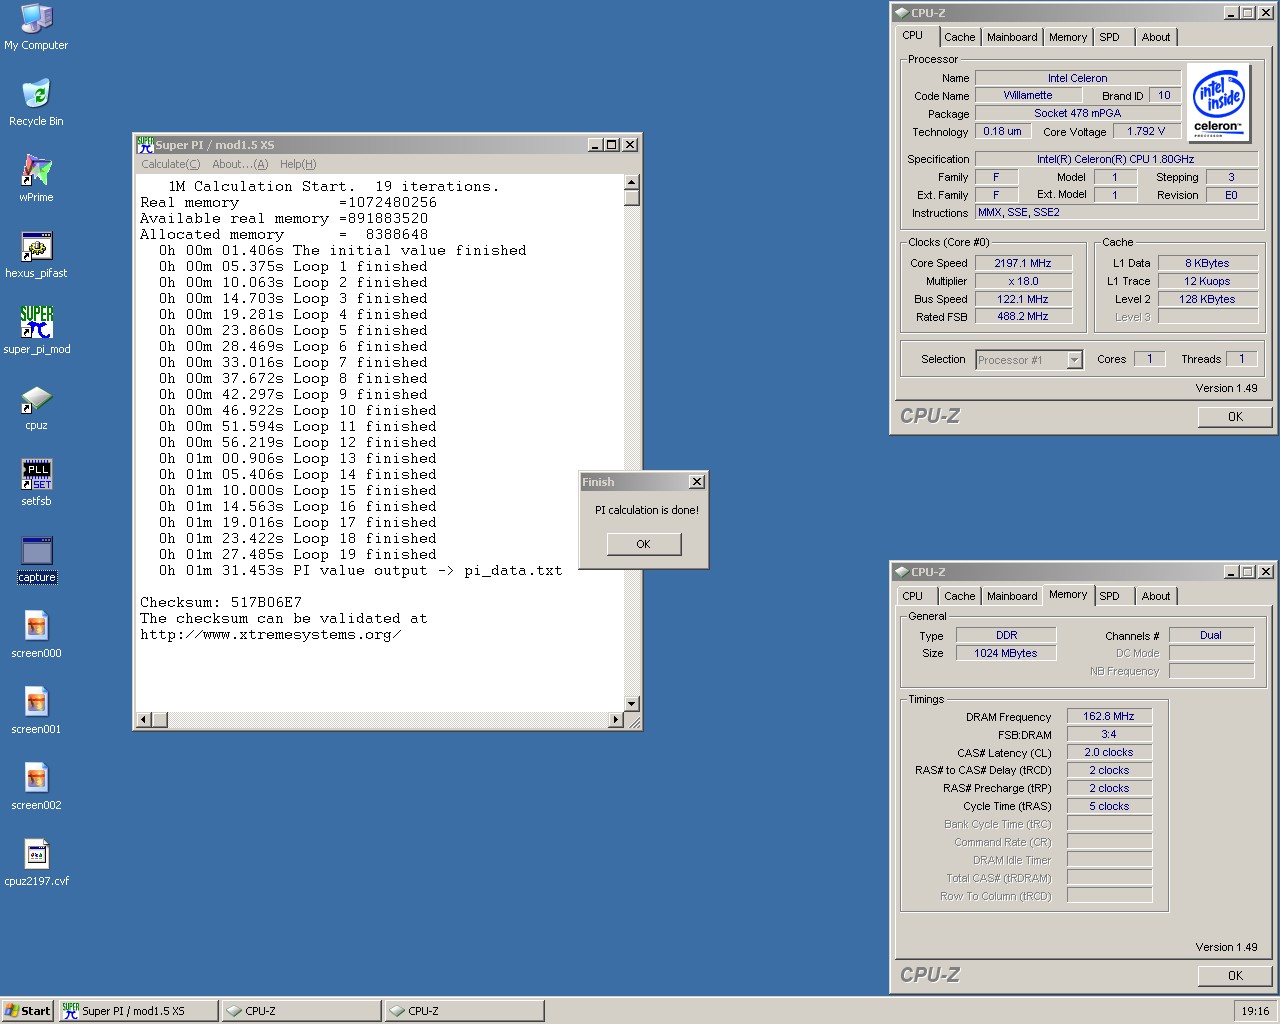Click the taskbar clock showing 19:16
This screenshot has height=1024, width=1280.
(1255, 1011)
